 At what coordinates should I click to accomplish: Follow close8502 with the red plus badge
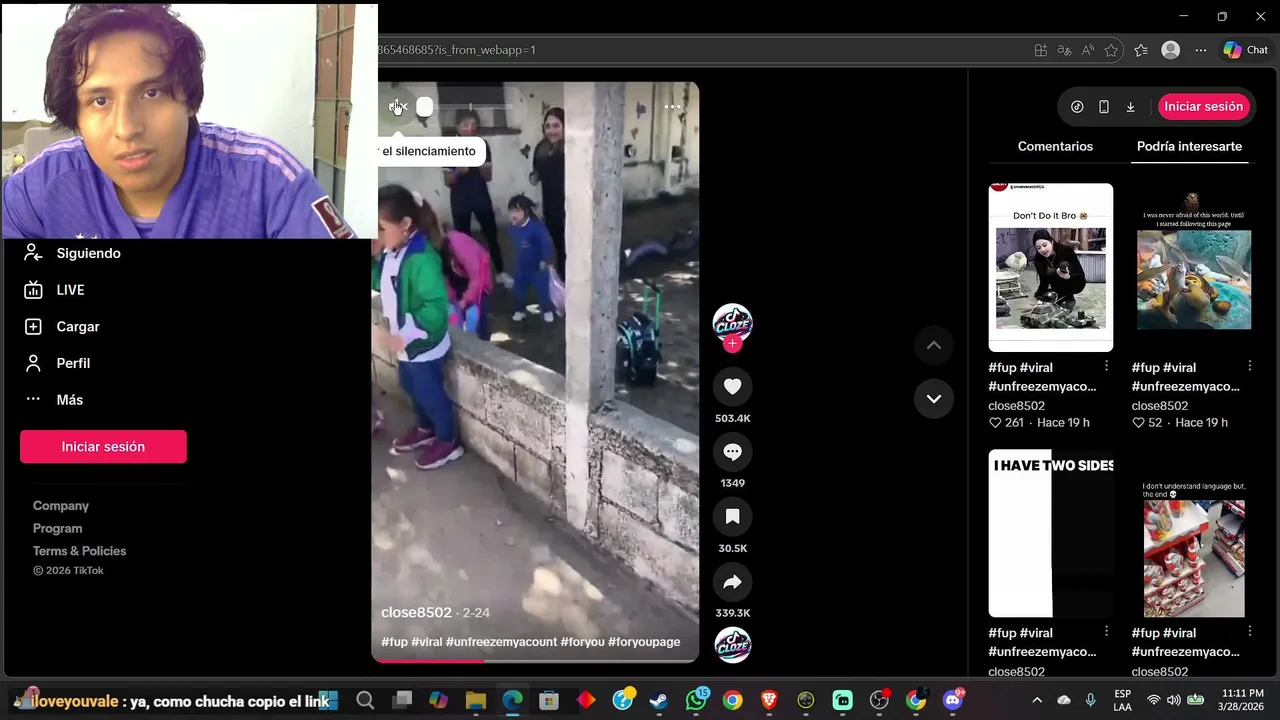(x=732, y=344)
